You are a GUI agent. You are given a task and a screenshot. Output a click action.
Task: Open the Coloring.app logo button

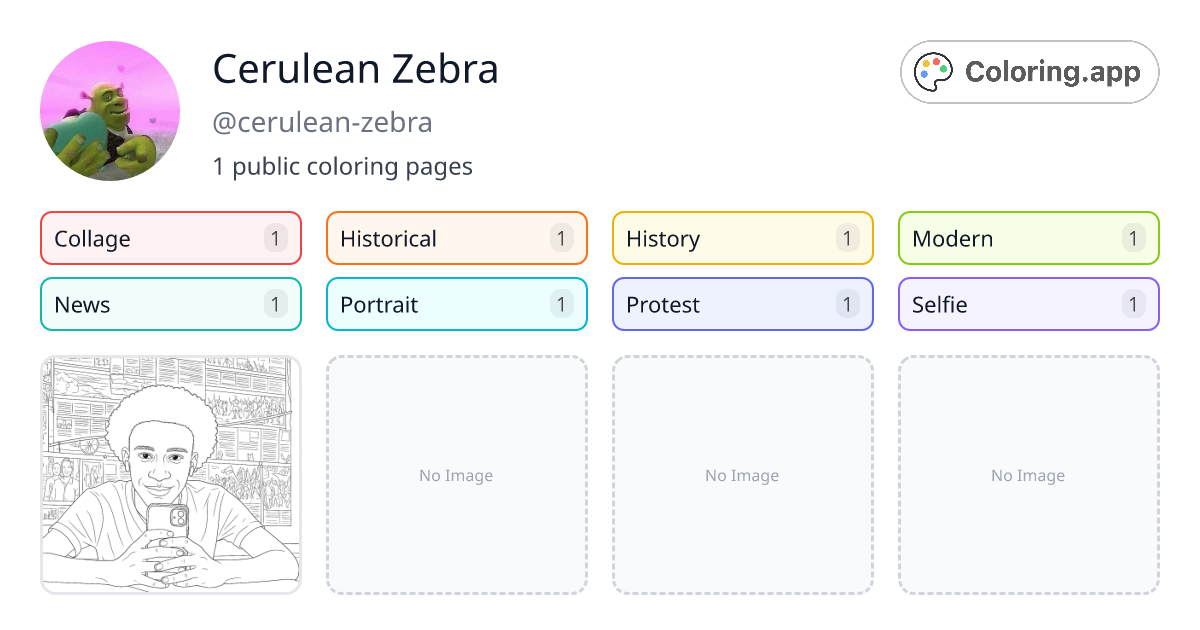coord(1029,72)
